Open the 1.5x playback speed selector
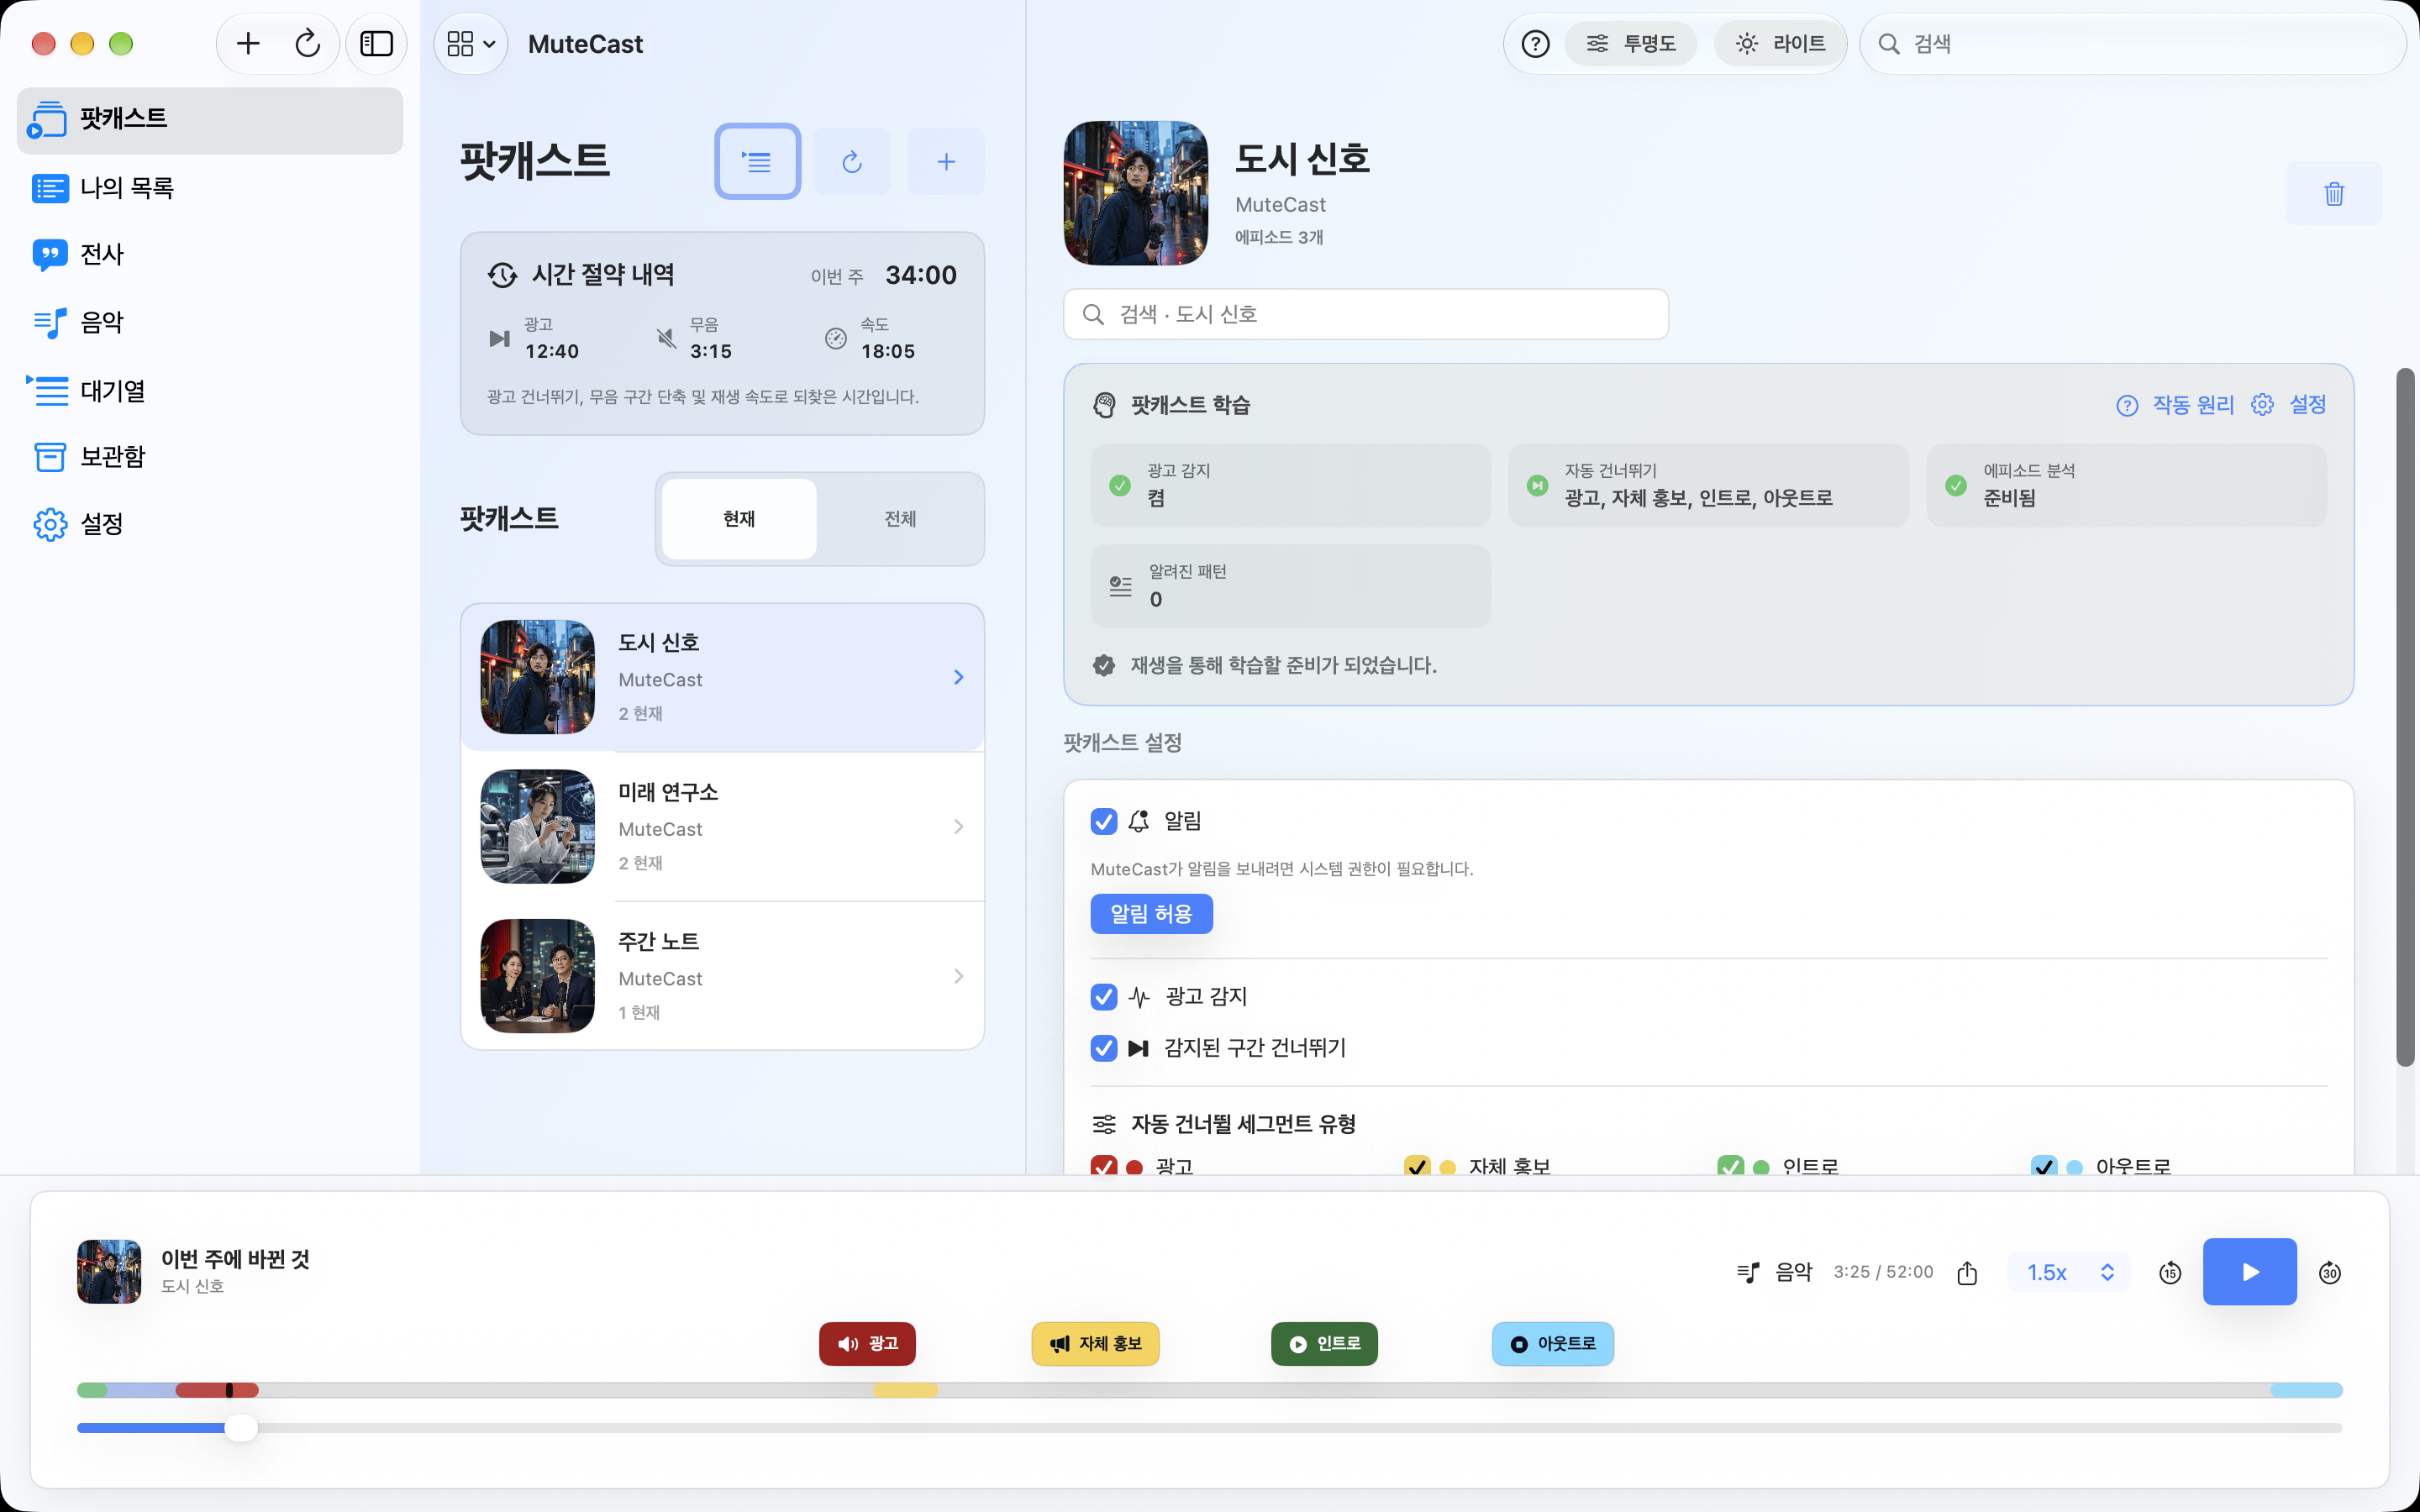The width and height of the screenshot is (2420, 1512). pyautogui.click(x=2069, y=1272)
